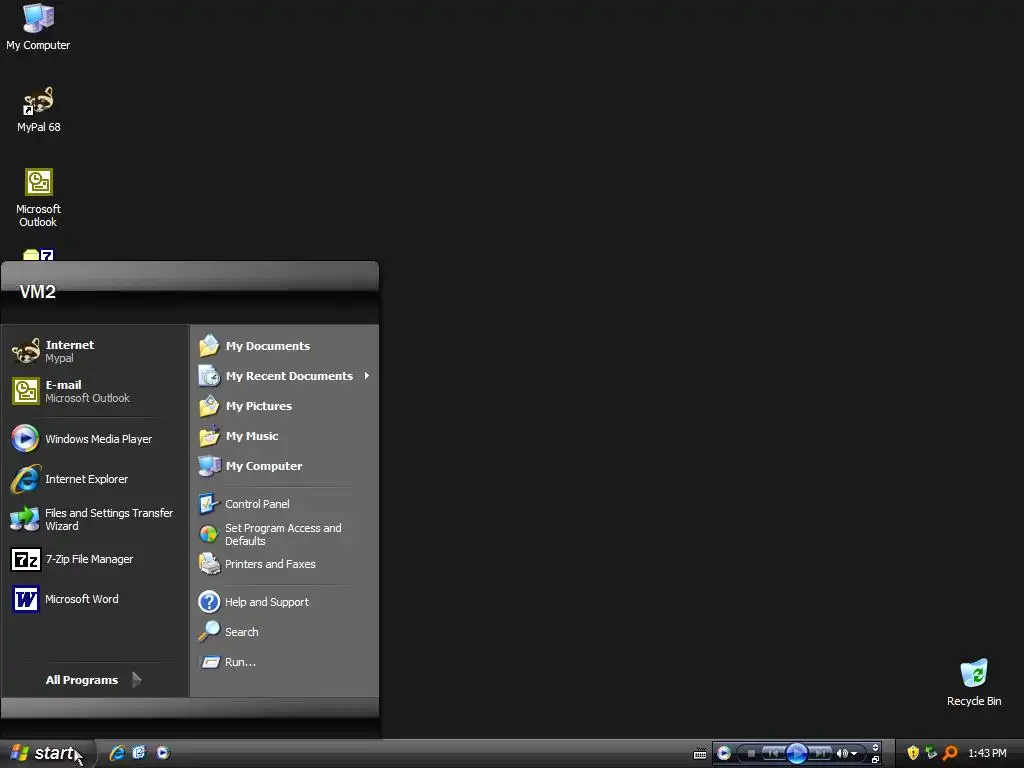
Task: Click Safely Remove Hardware tray icon
Action: (932, 752)
